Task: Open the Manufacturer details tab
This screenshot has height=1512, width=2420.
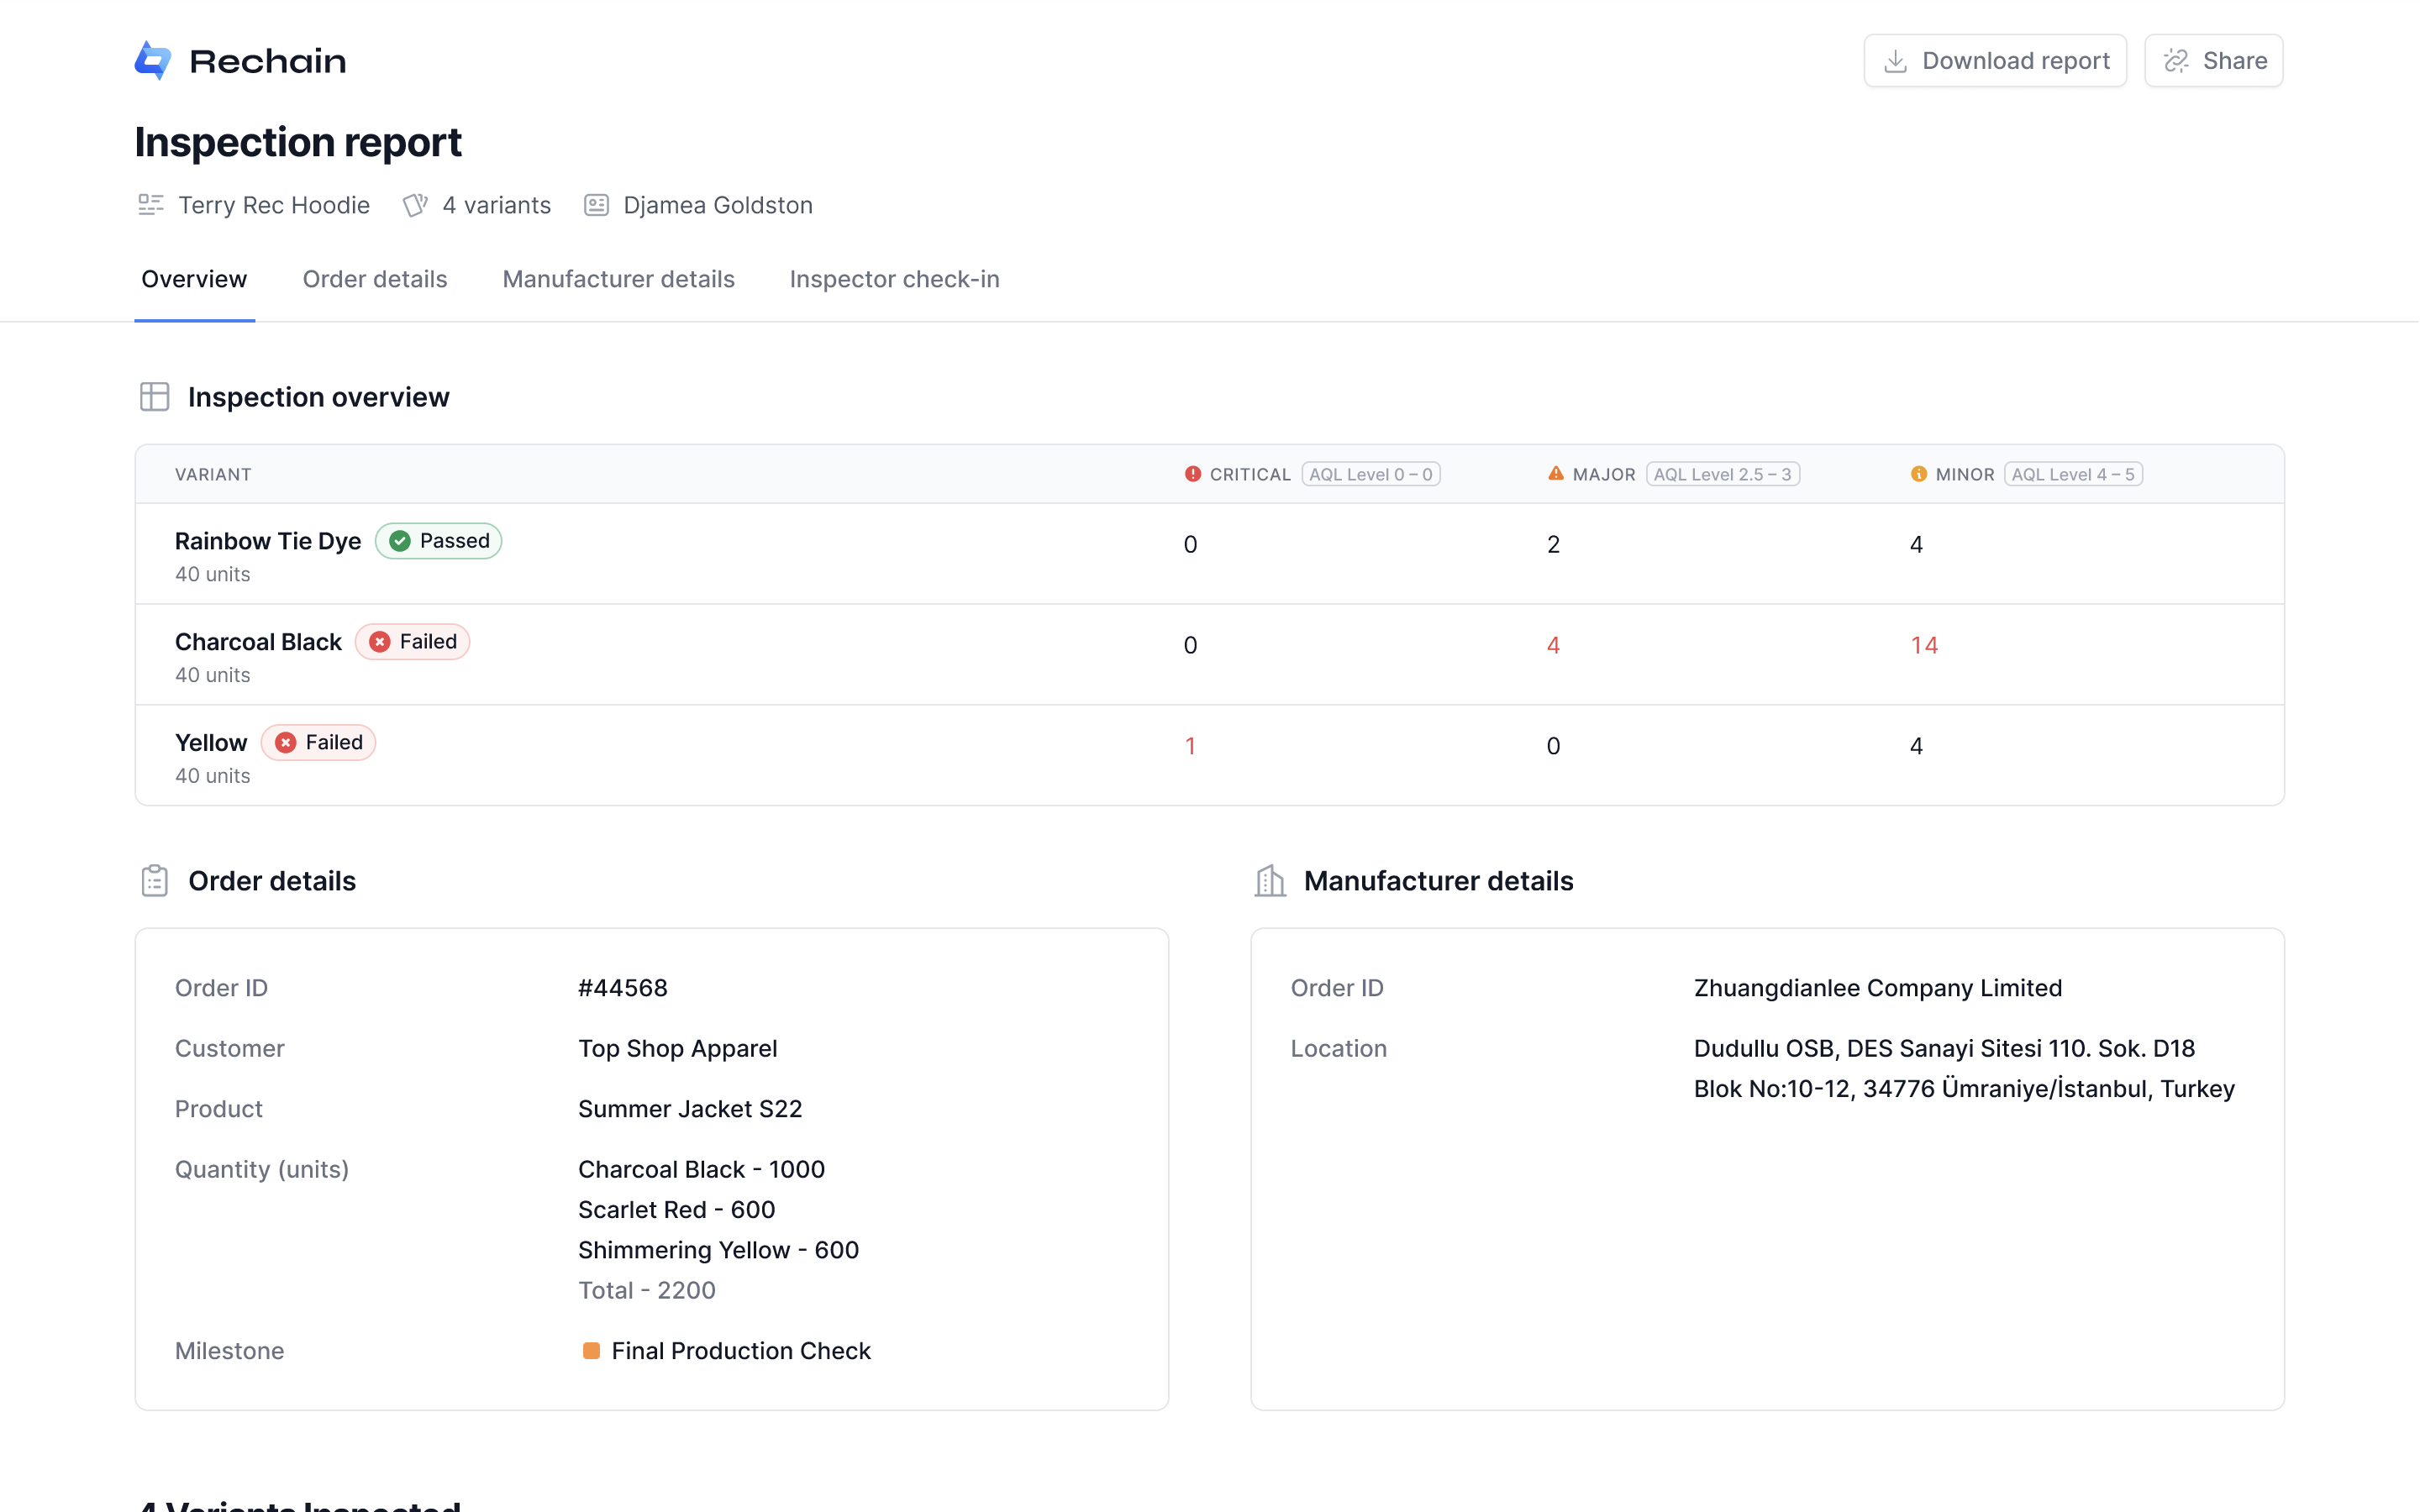Action: [x=618, y=279]
